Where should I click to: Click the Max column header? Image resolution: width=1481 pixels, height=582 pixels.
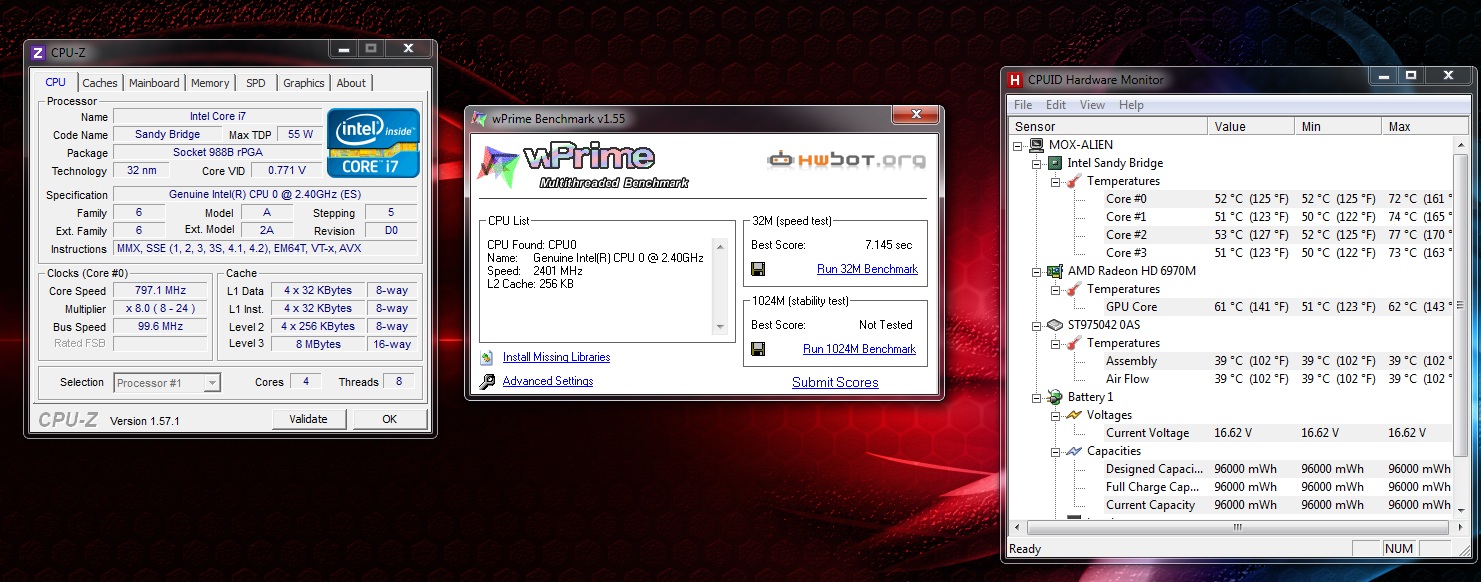pos(1417,127)
